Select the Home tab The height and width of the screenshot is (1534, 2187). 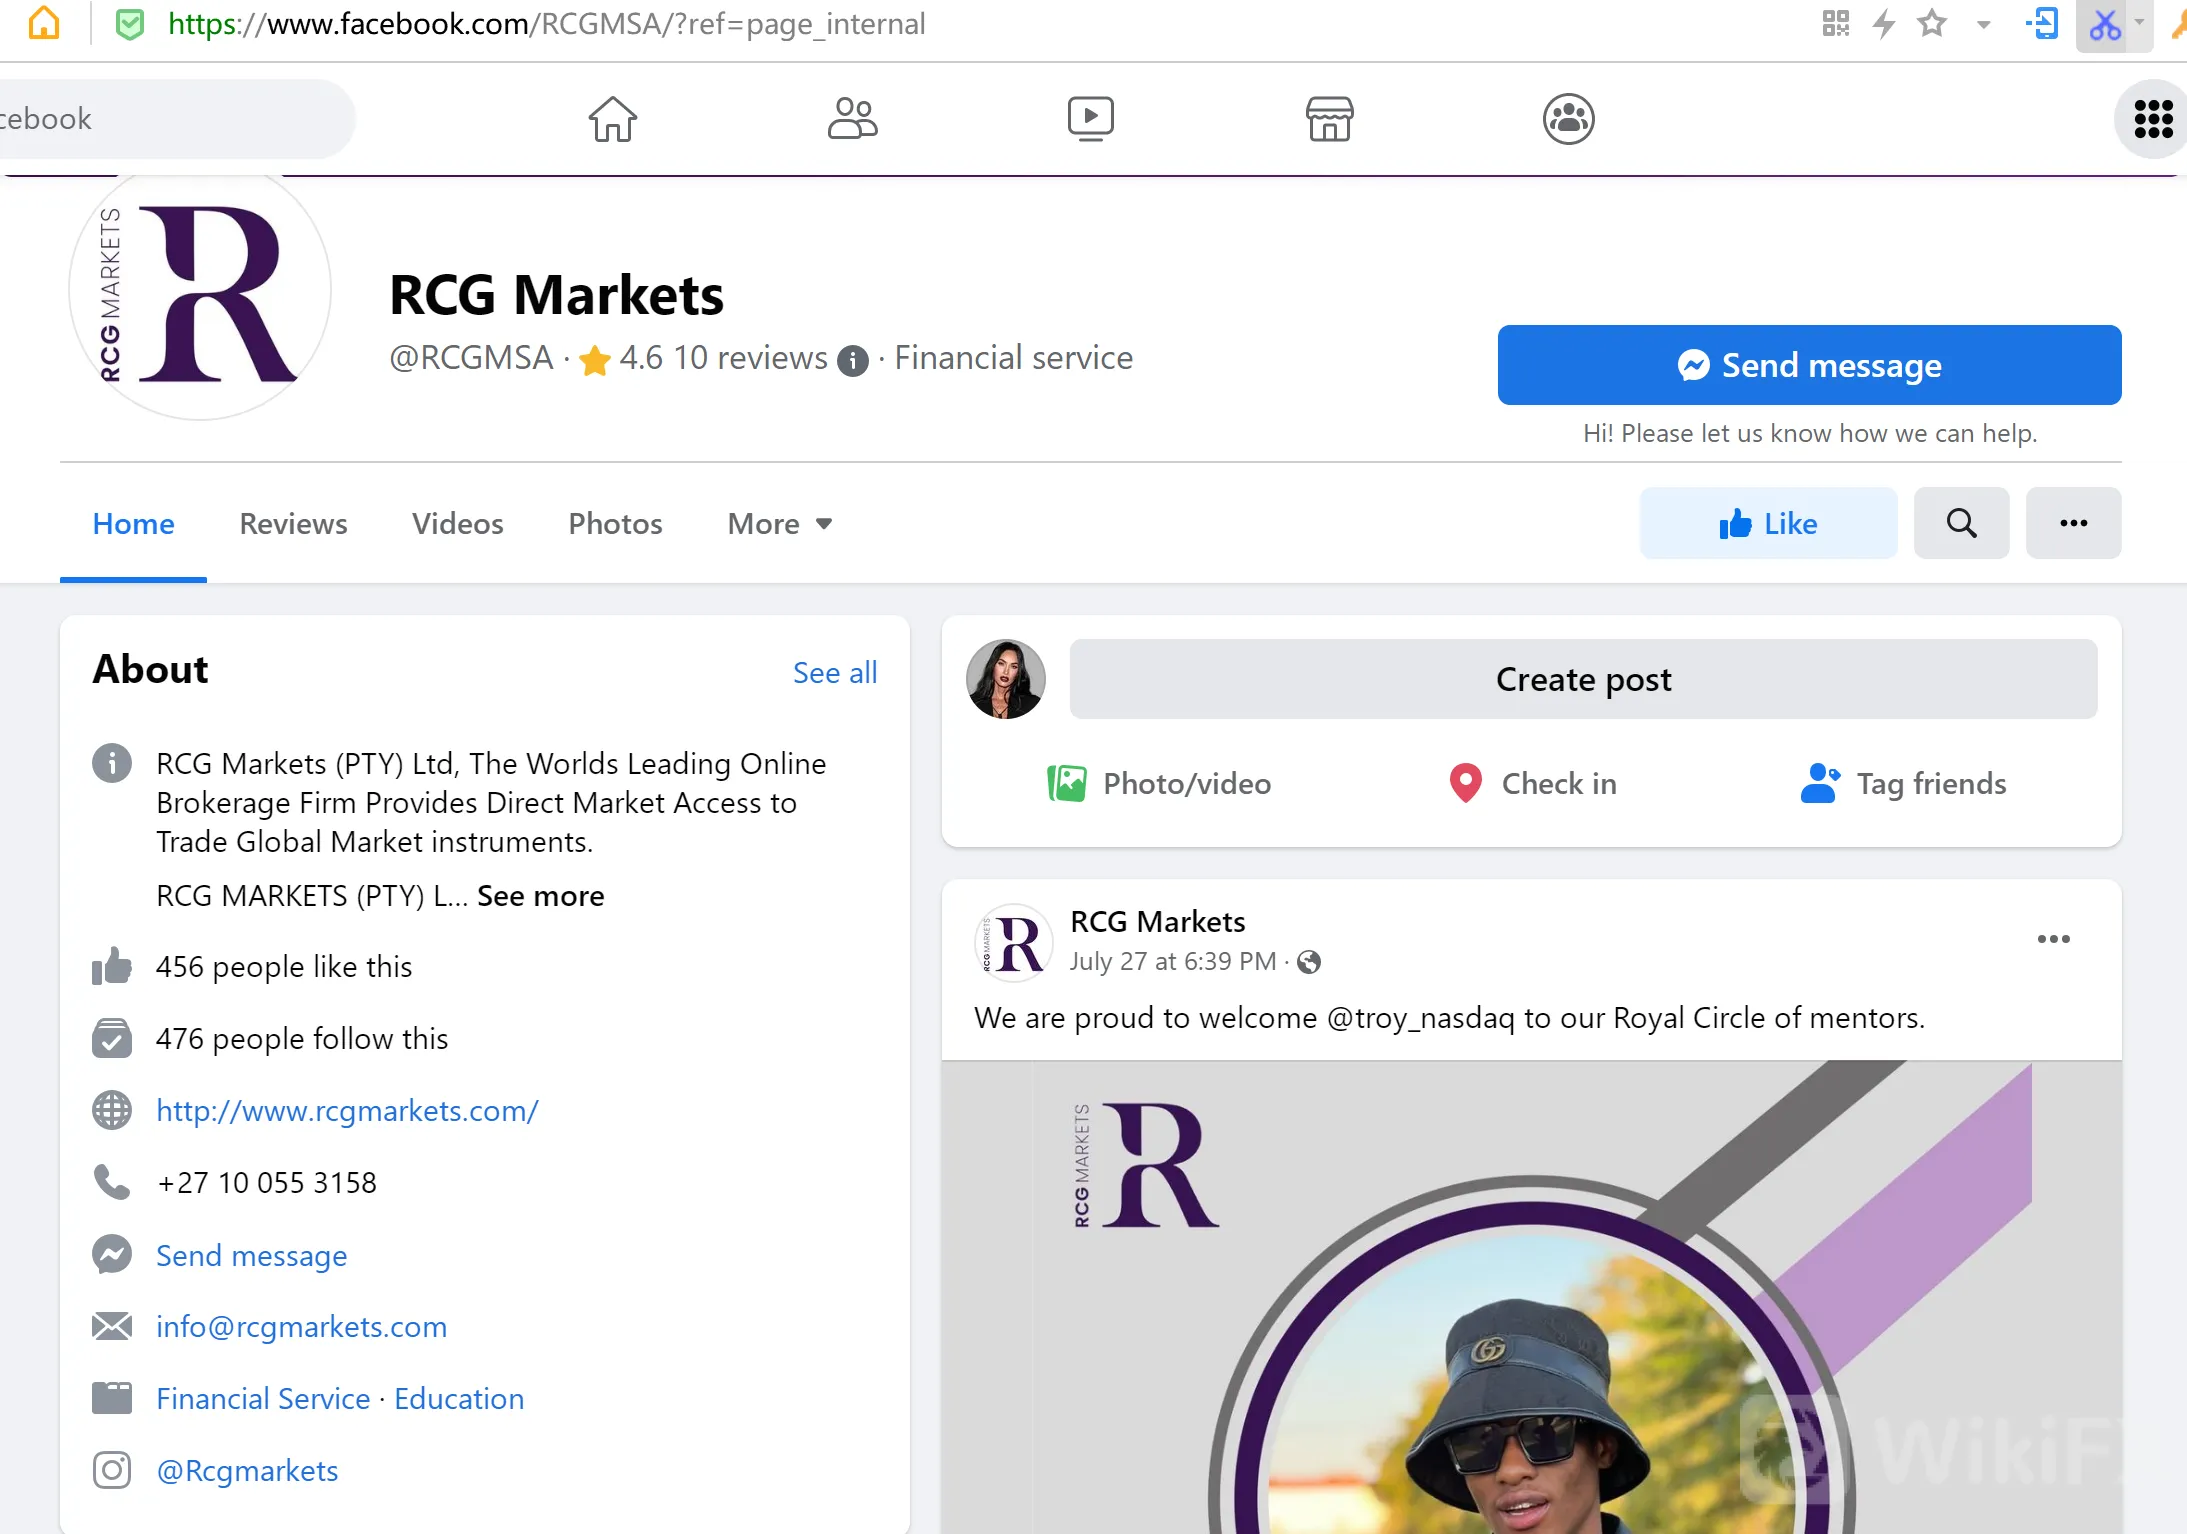pos(133,524)
